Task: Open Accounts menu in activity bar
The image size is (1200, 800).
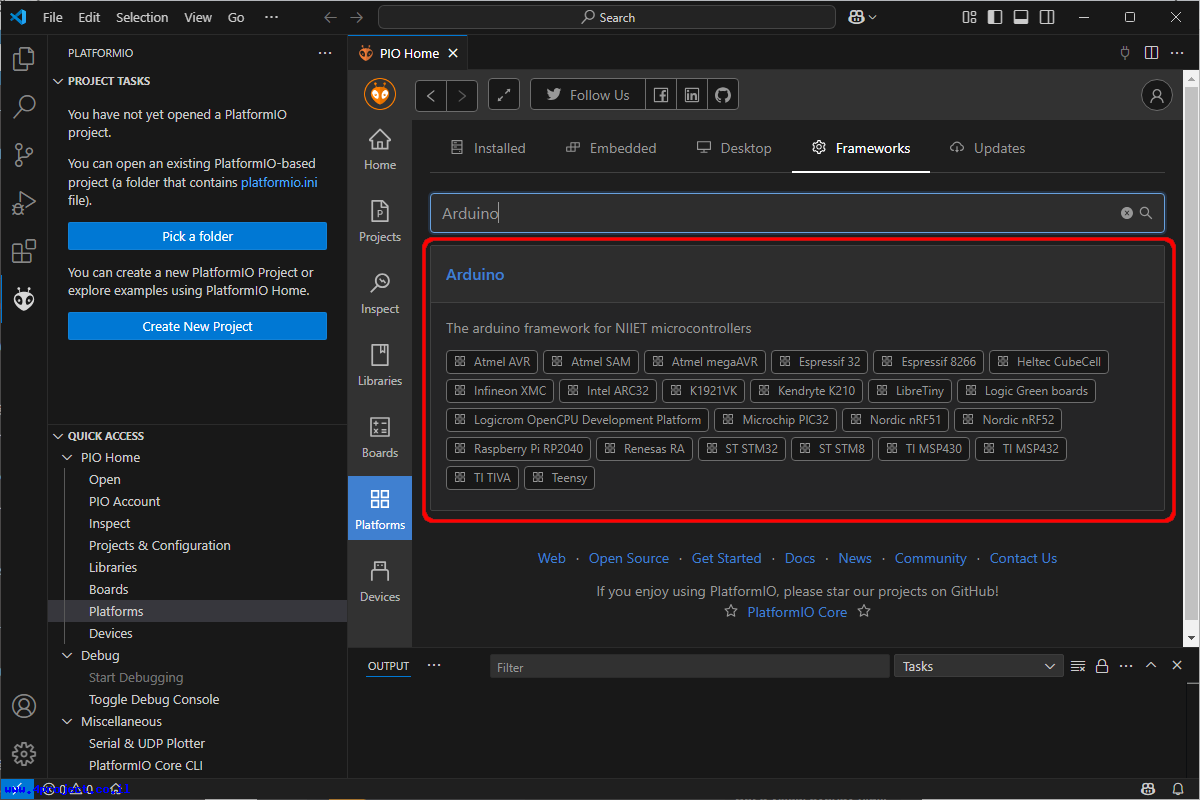Action: point(24,706)
